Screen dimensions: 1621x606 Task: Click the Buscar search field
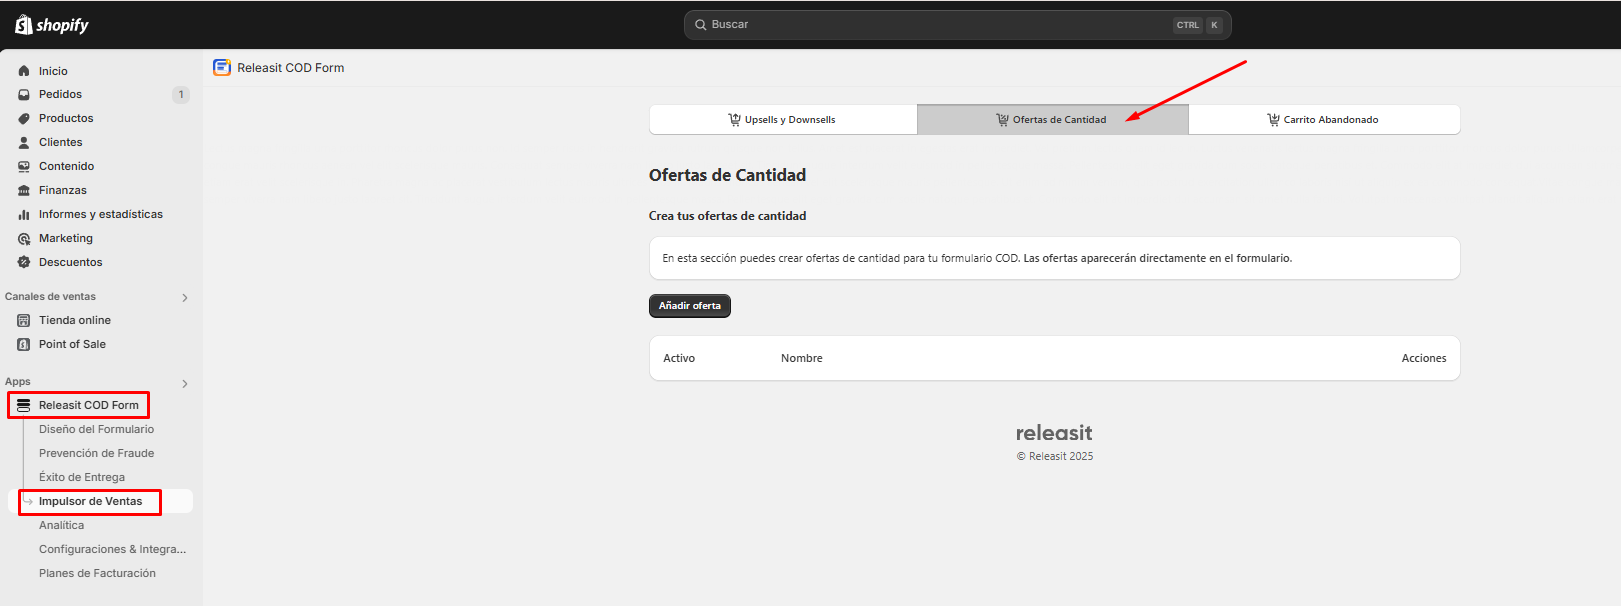coord(957,25)
